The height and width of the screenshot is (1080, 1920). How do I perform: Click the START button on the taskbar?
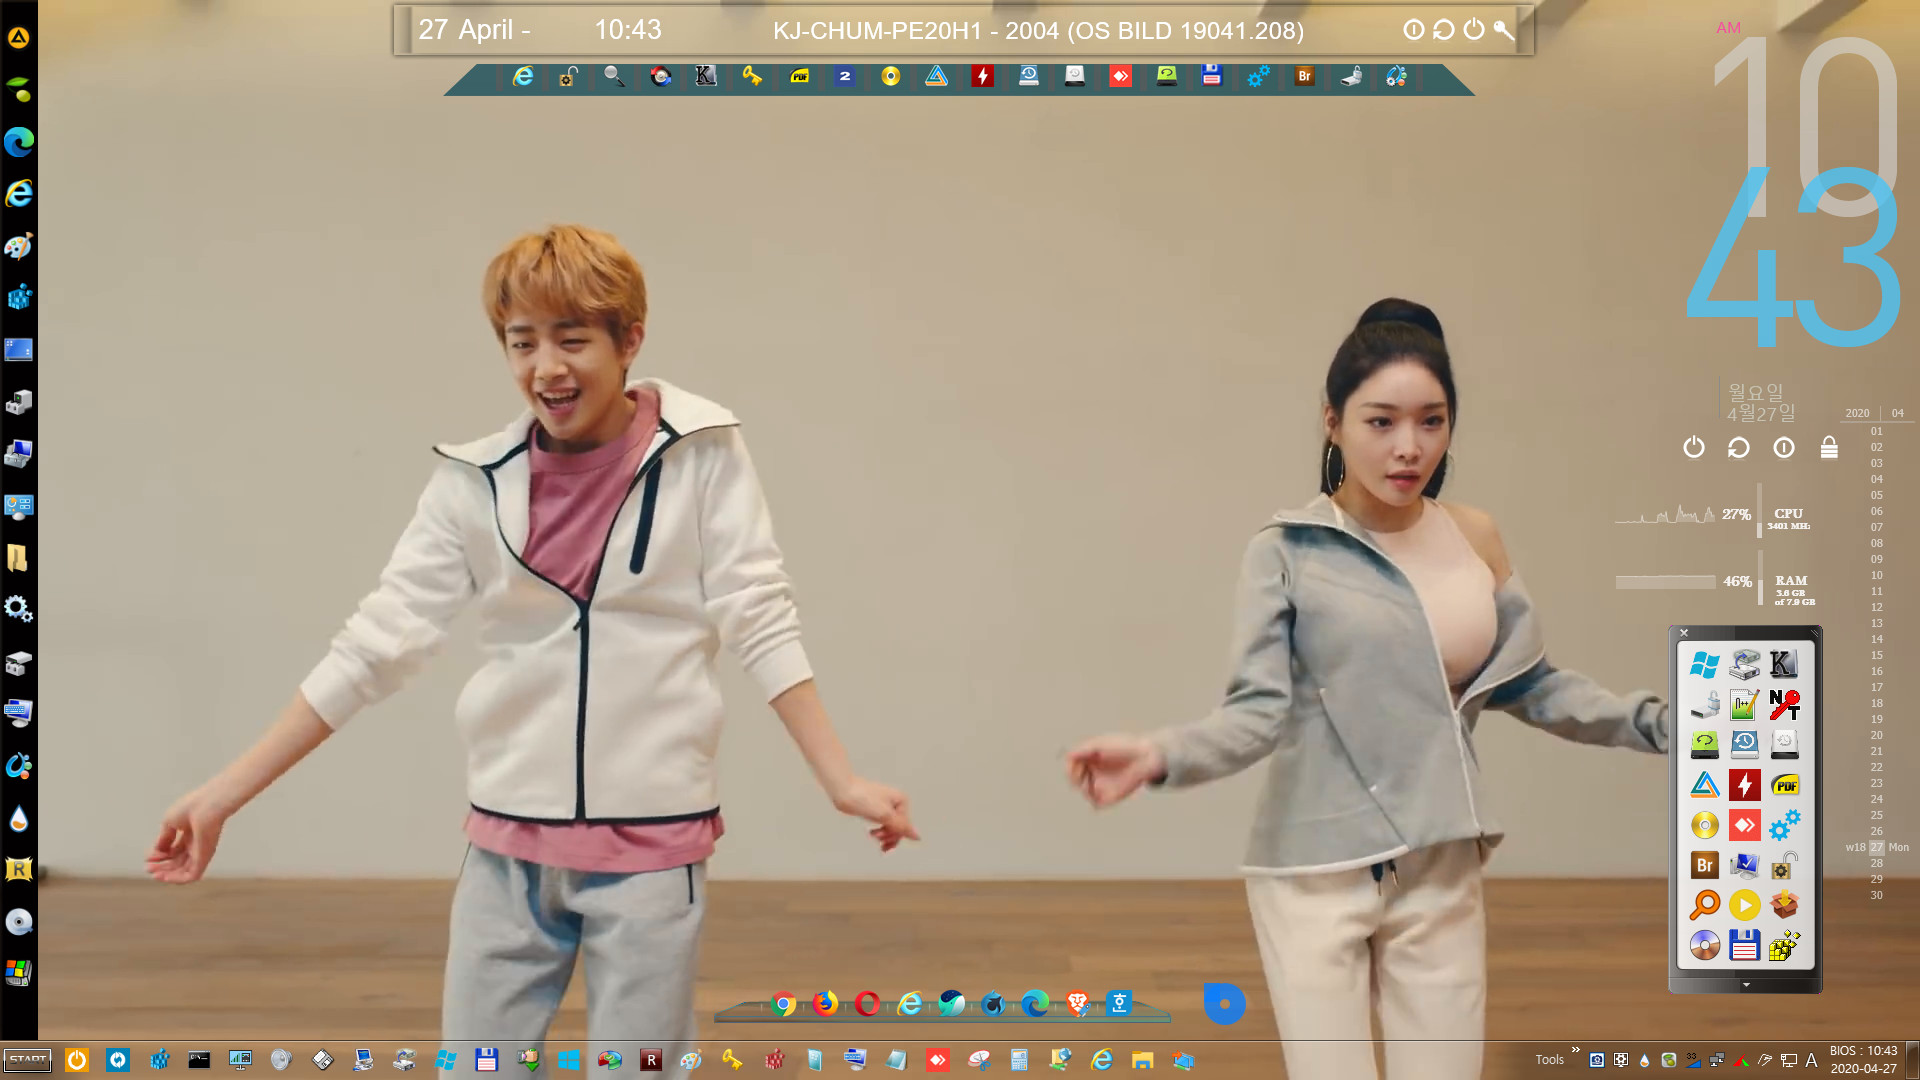click(28, 1060)
